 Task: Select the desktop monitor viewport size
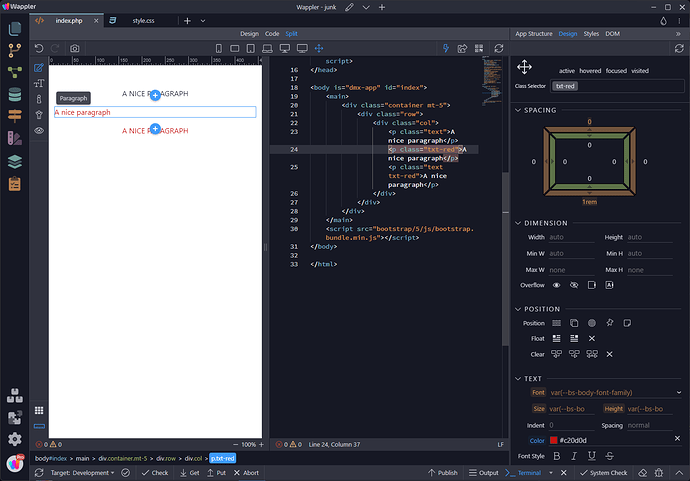(285, 48)
